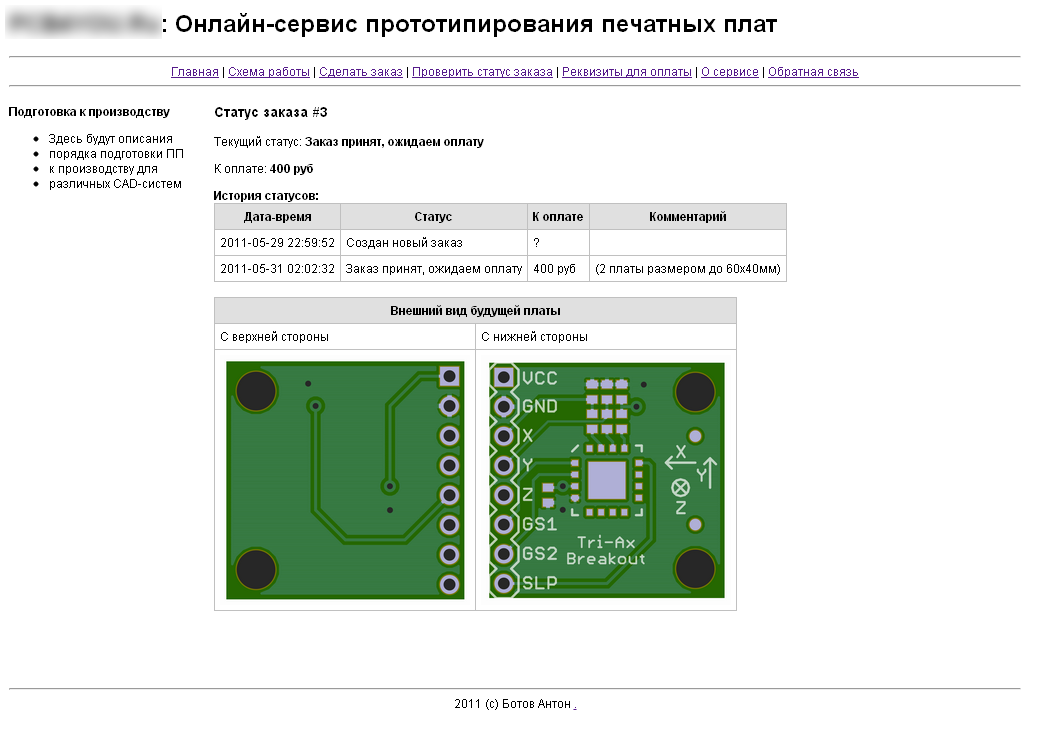This screenshot has width=1047, height=747.
Task: Navigate to О сервисе page
Action: coord(729,72)
